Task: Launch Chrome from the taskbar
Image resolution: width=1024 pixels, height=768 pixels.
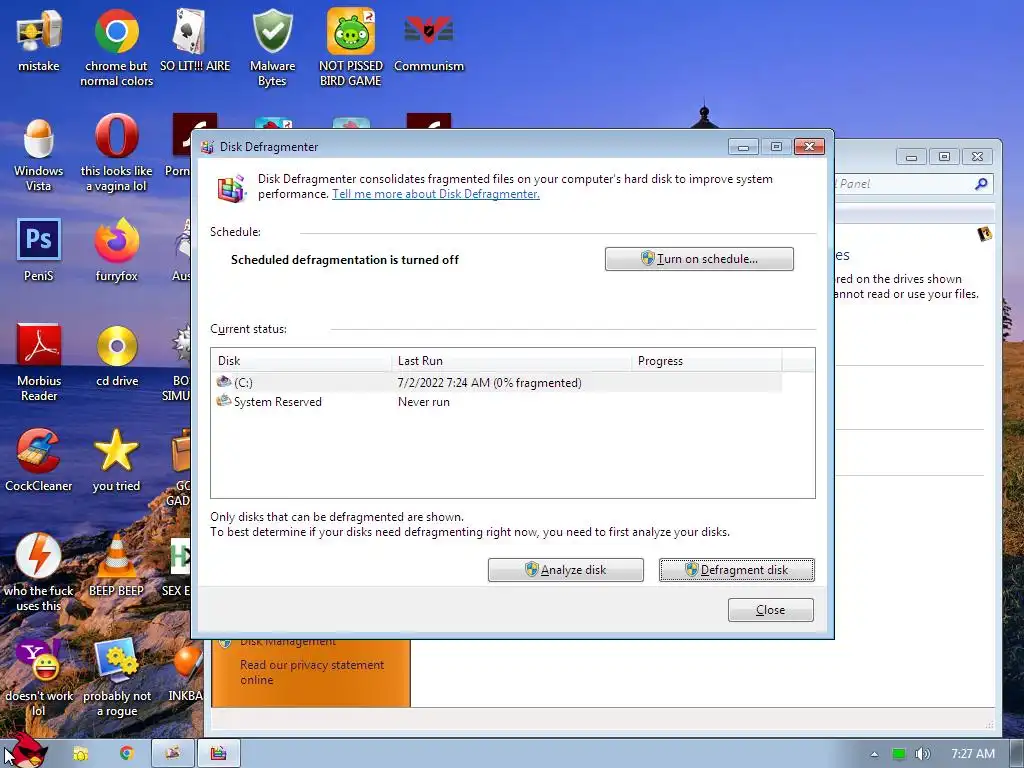Action: point(126,754)
